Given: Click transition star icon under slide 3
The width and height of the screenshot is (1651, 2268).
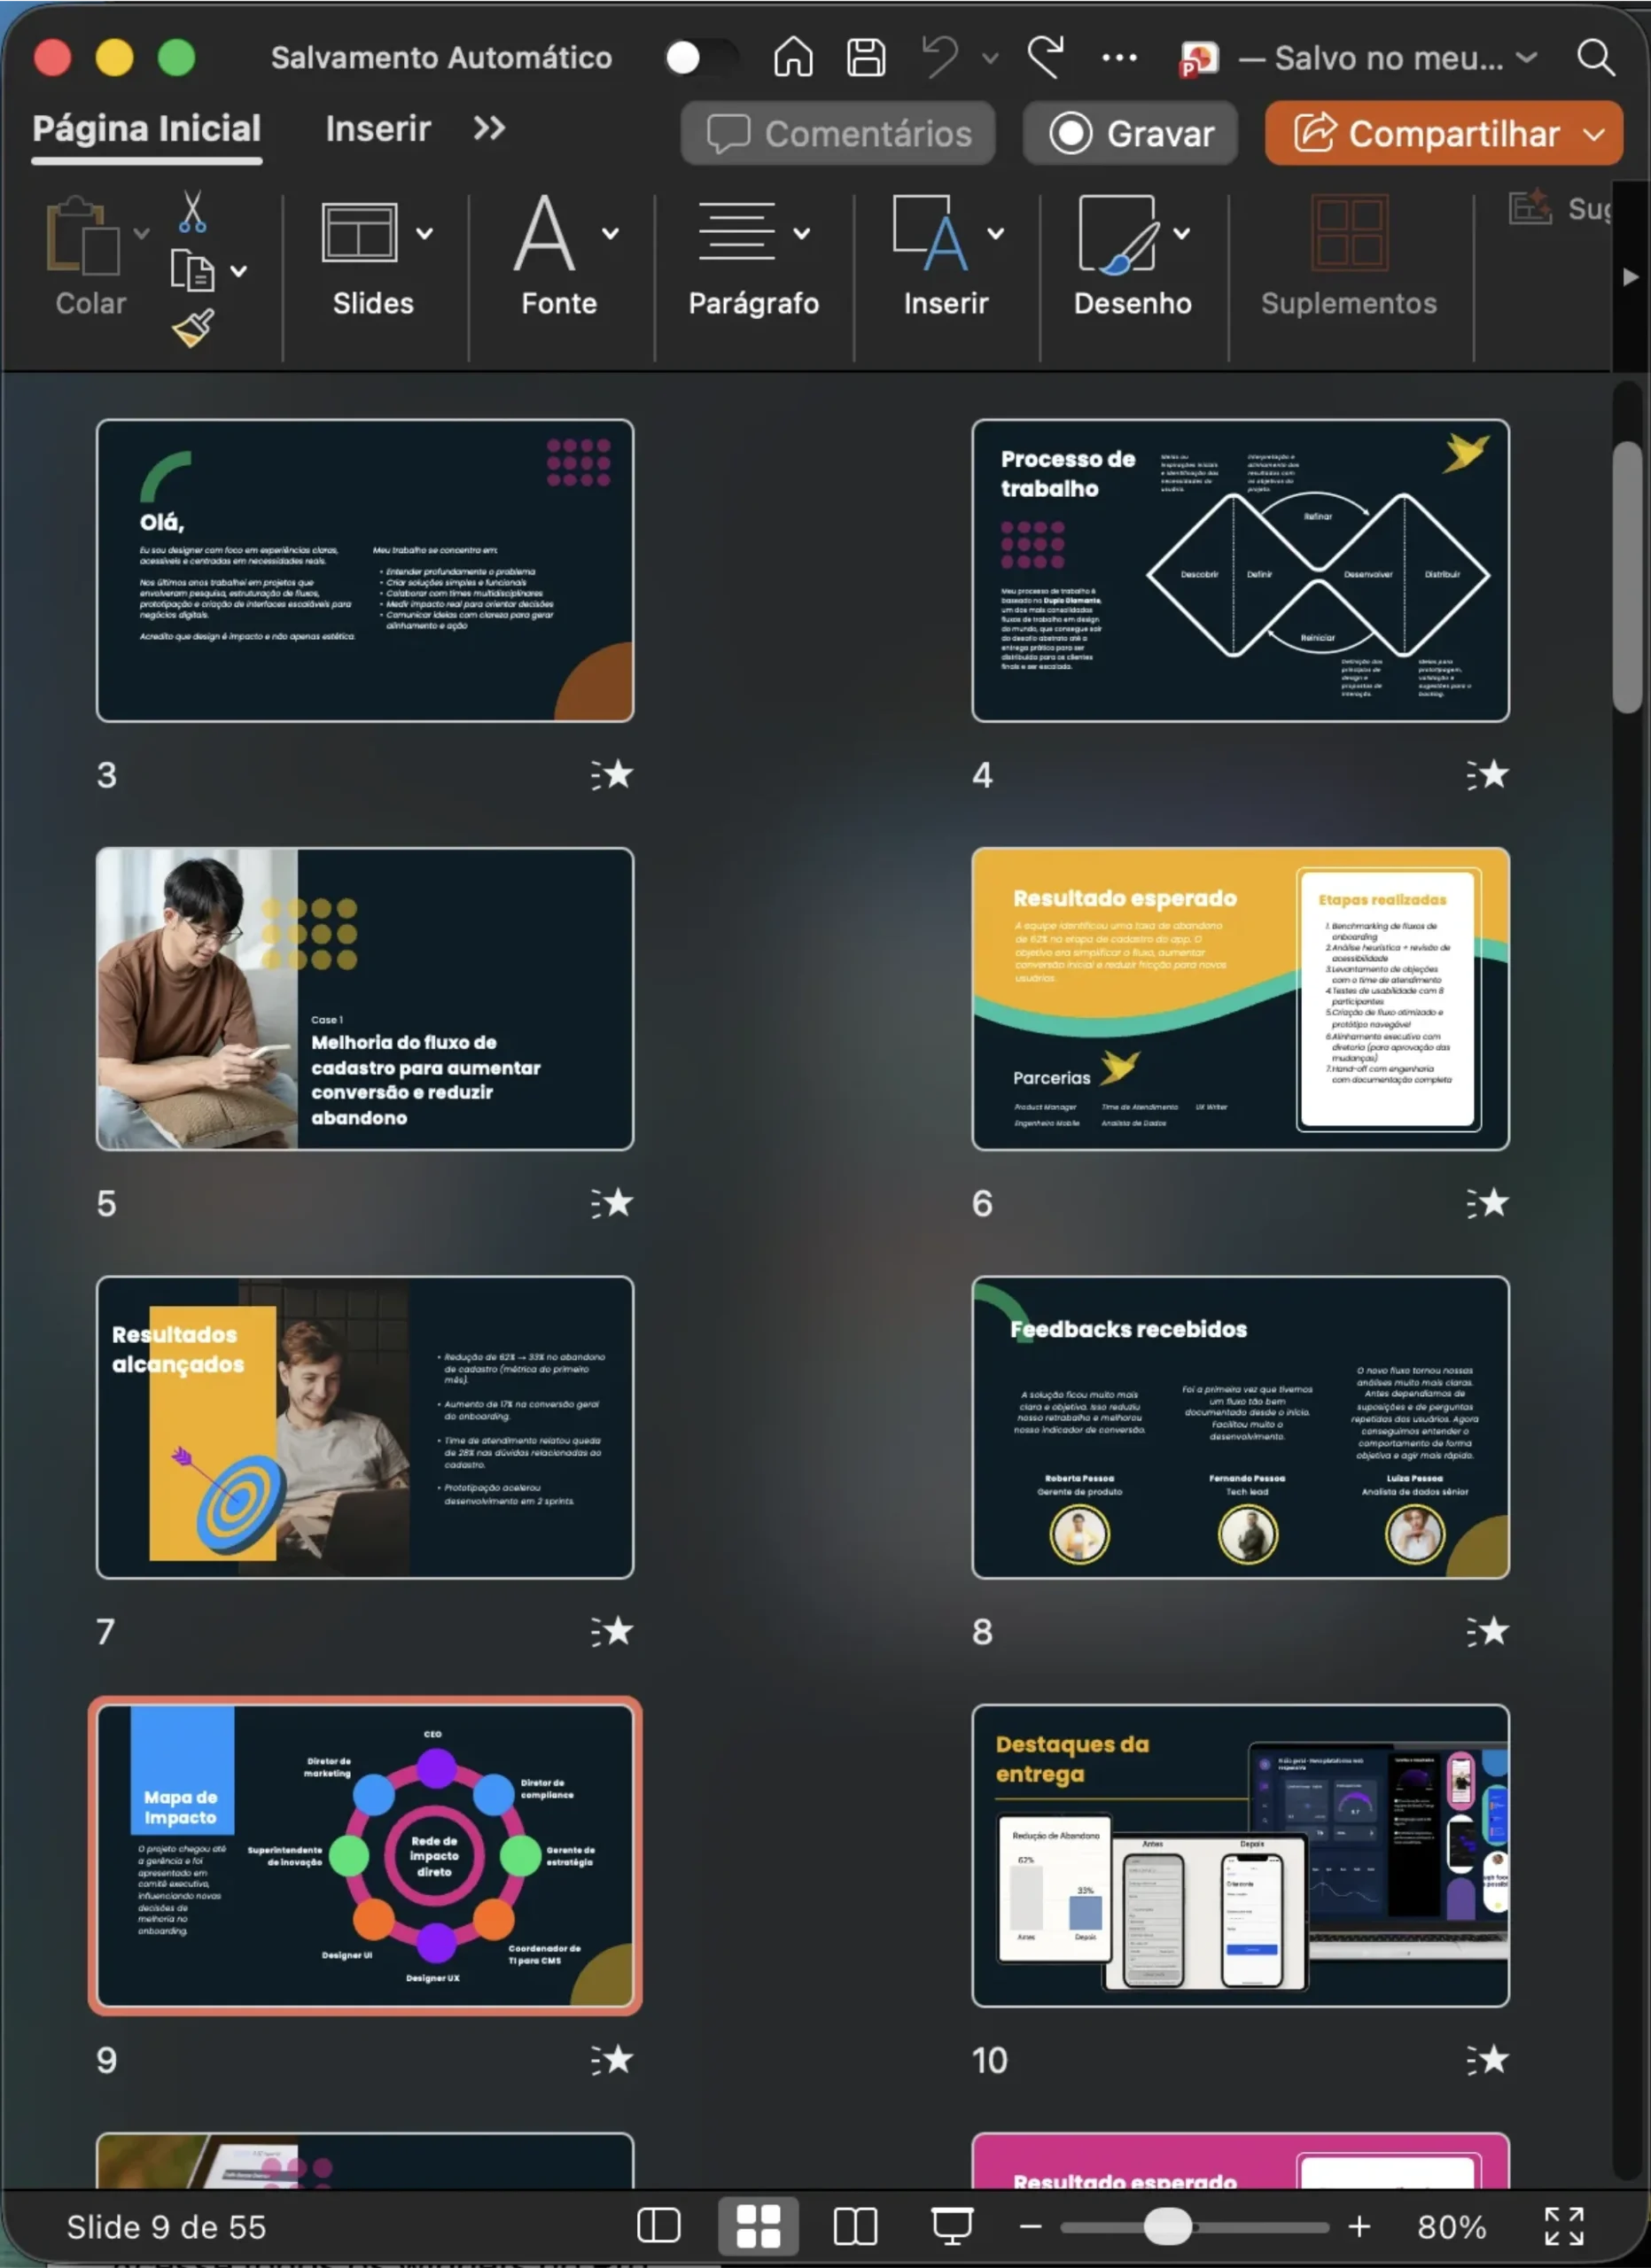Looking at the screenshot, I should pyautogui.click(x=612, y=774).
